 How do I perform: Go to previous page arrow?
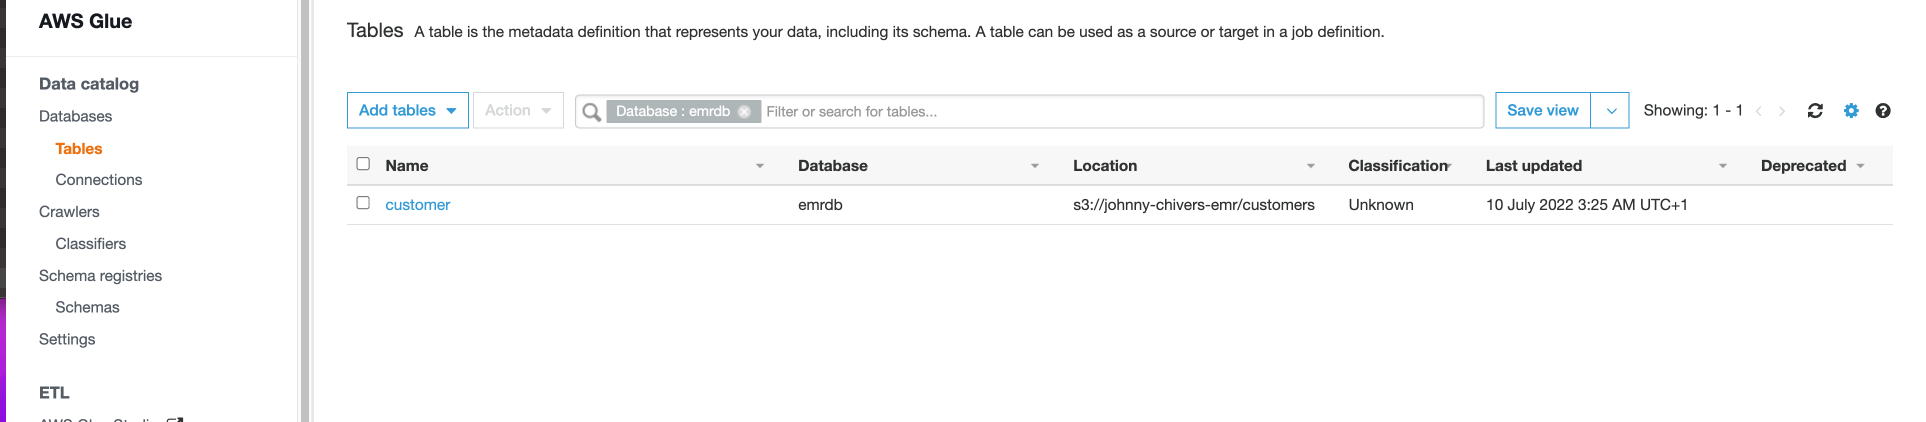click(x=1759, y=111)
